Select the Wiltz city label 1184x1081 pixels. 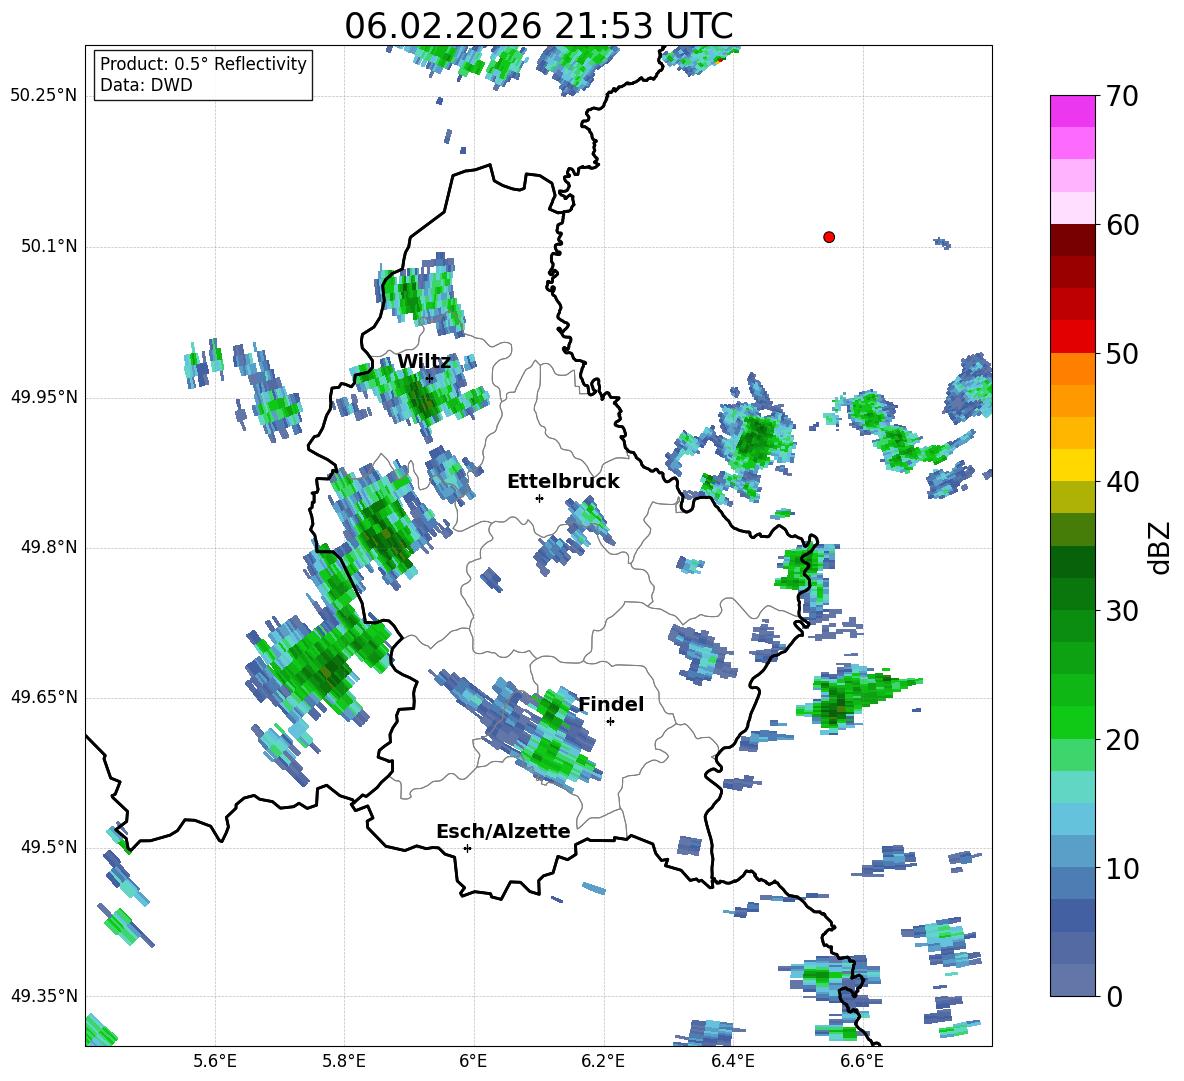click(x=424, y=361)
